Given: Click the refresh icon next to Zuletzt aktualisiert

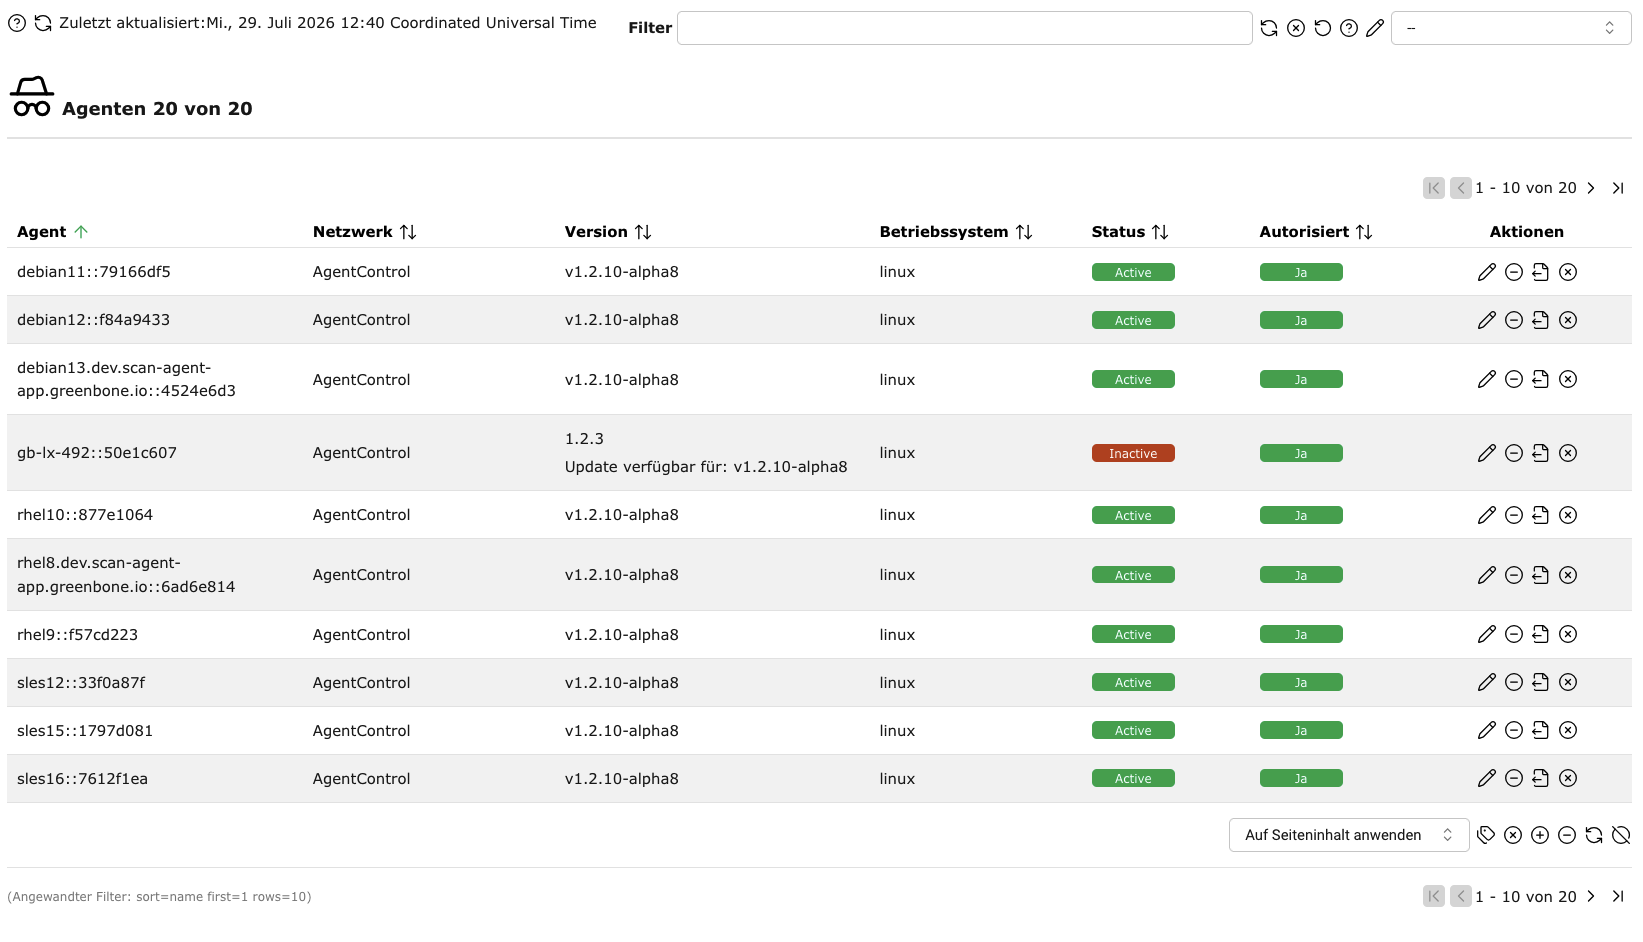Looking at the screenshot, I should (x=43, y=23).
